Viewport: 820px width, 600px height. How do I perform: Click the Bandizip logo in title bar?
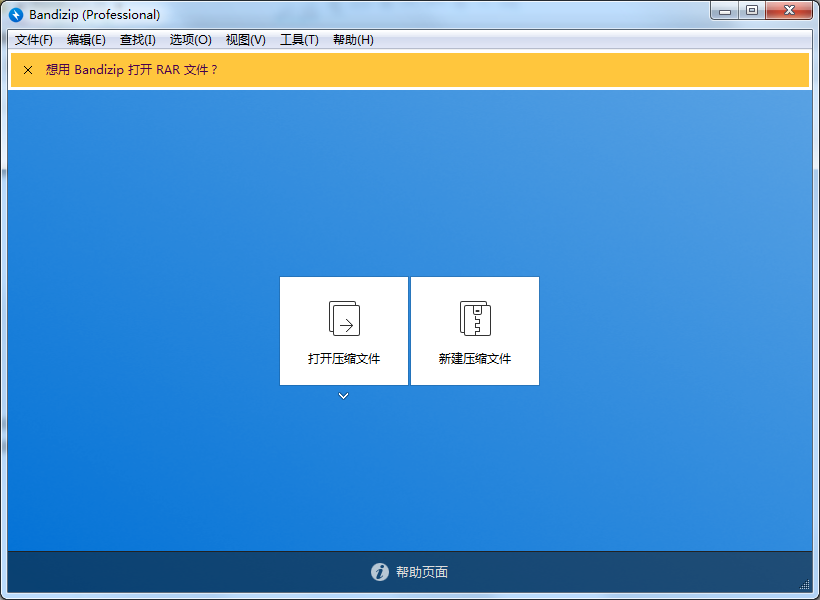pos(16,15)
